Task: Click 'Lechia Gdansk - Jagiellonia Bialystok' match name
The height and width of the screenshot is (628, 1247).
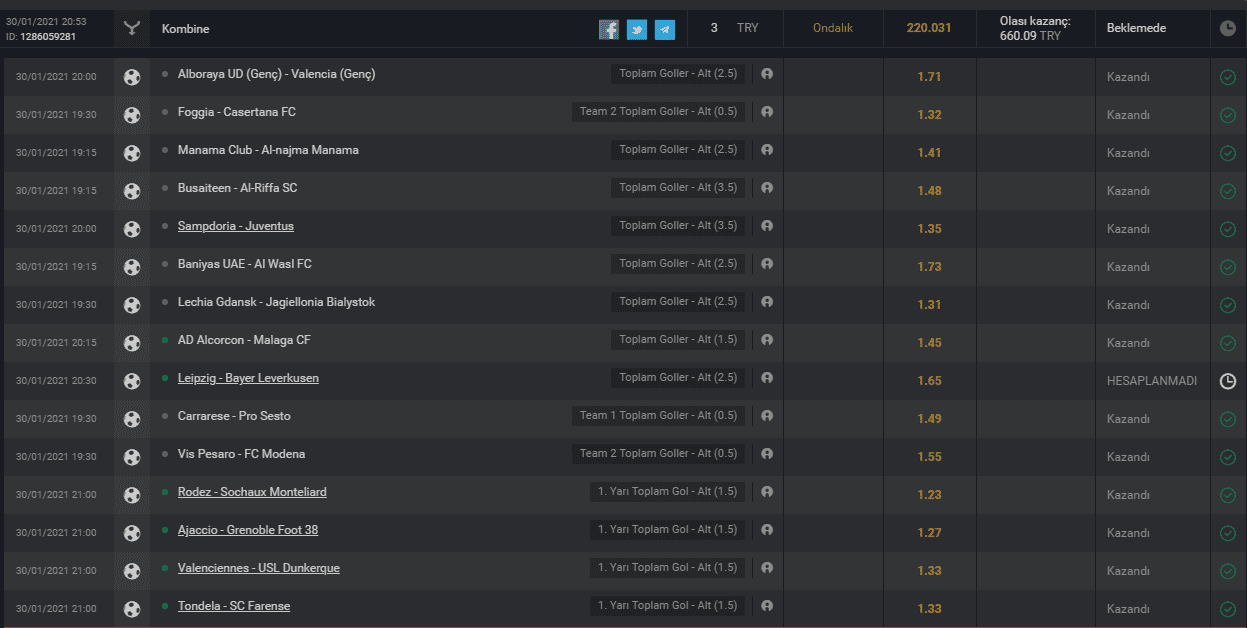Action: 277,302
